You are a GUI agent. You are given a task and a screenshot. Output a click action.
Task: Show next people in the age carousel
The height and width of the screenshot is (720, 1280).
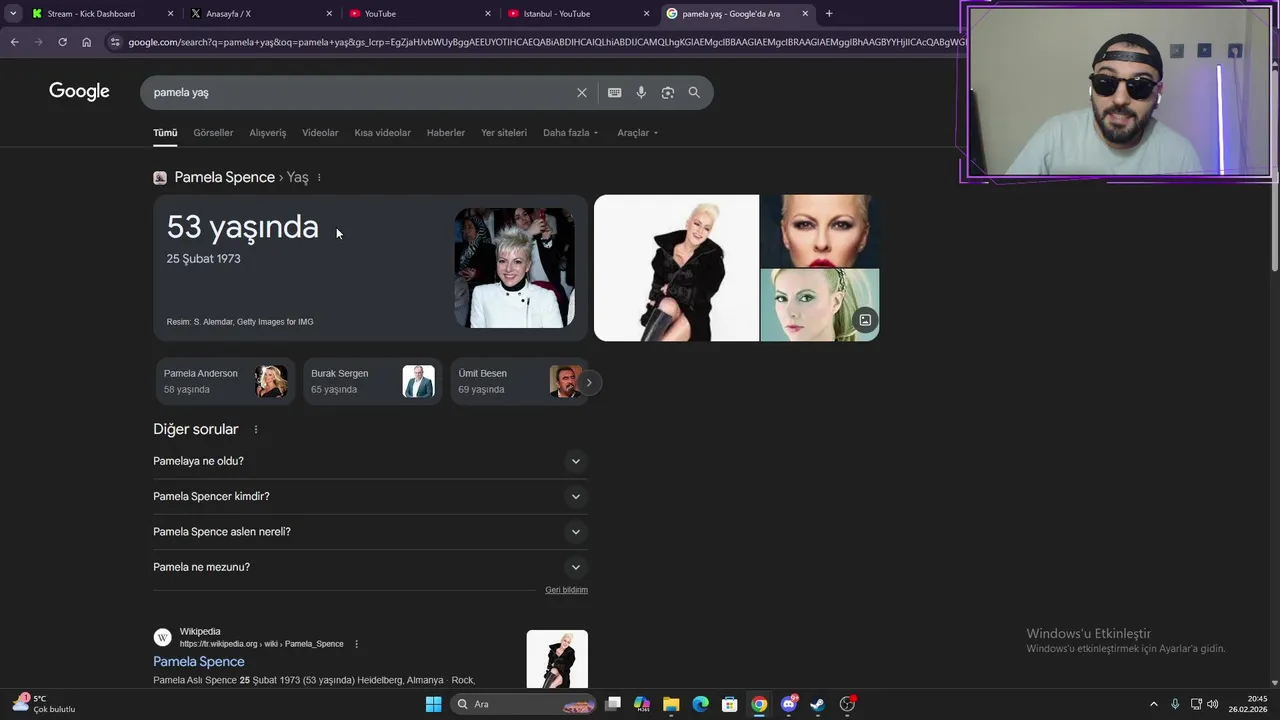coord(589,382)
